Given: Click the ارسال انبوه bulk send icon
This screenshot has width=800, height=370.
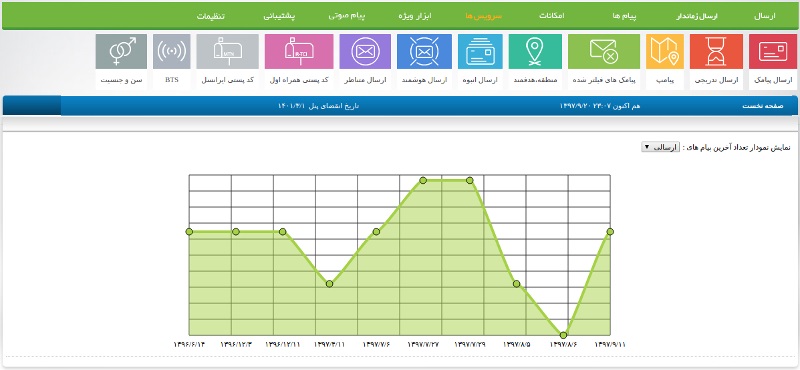Looking at the screenshot, I should 480,52.
